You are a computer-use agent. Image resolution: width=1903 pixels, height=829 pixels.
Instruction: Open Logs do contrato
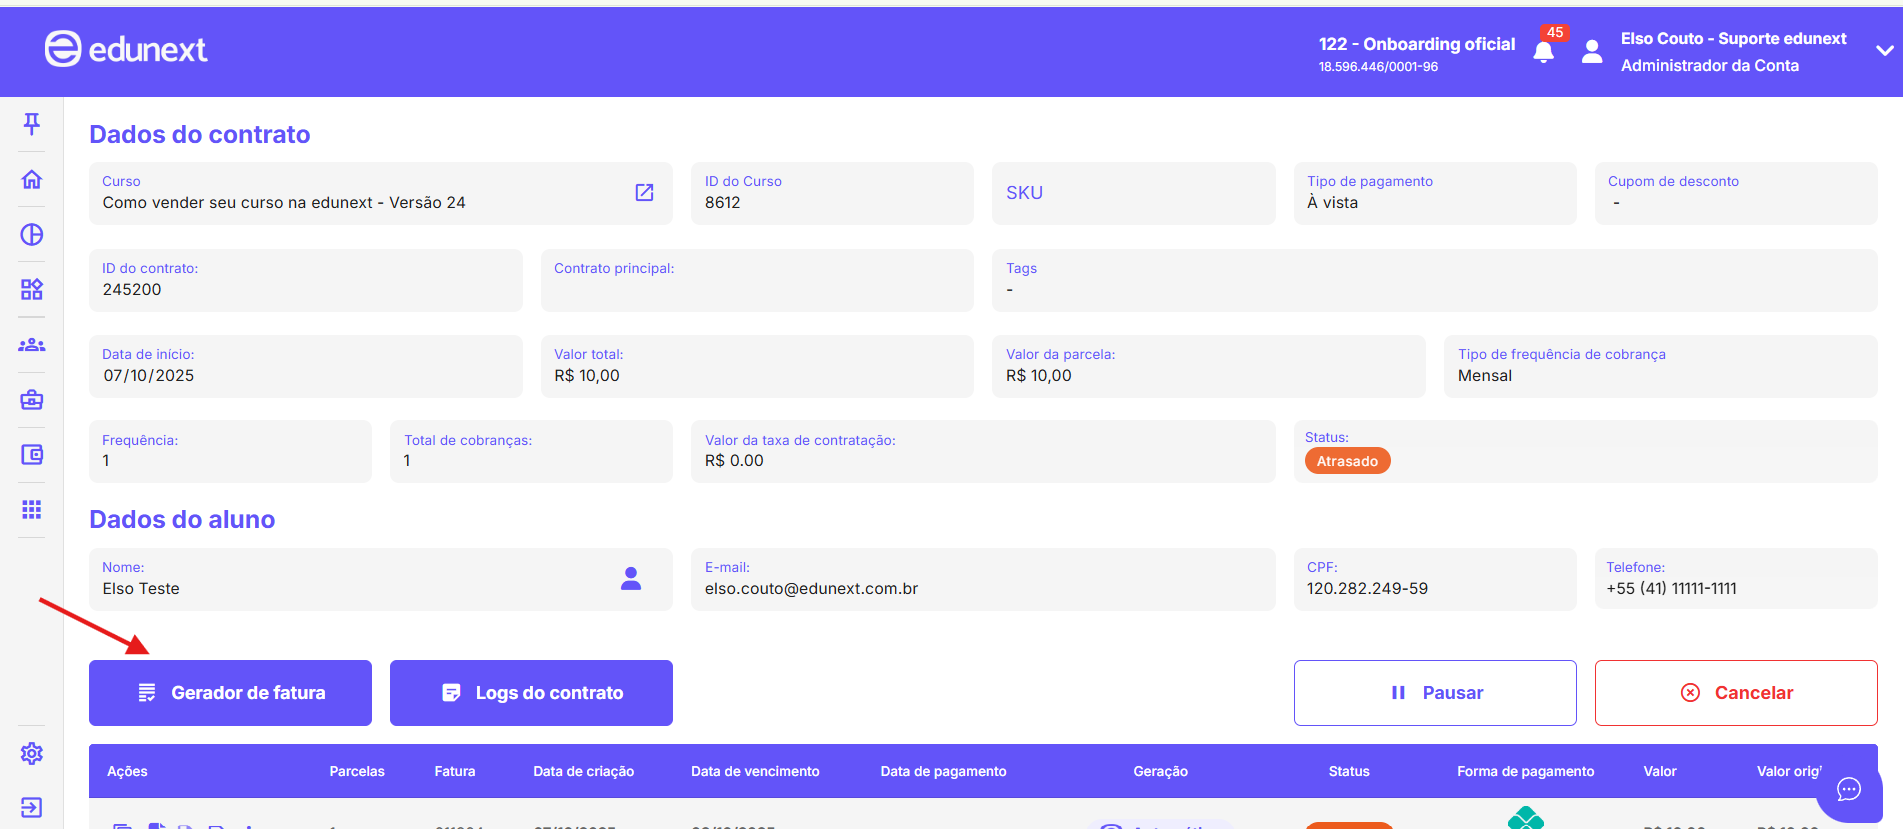531,693
